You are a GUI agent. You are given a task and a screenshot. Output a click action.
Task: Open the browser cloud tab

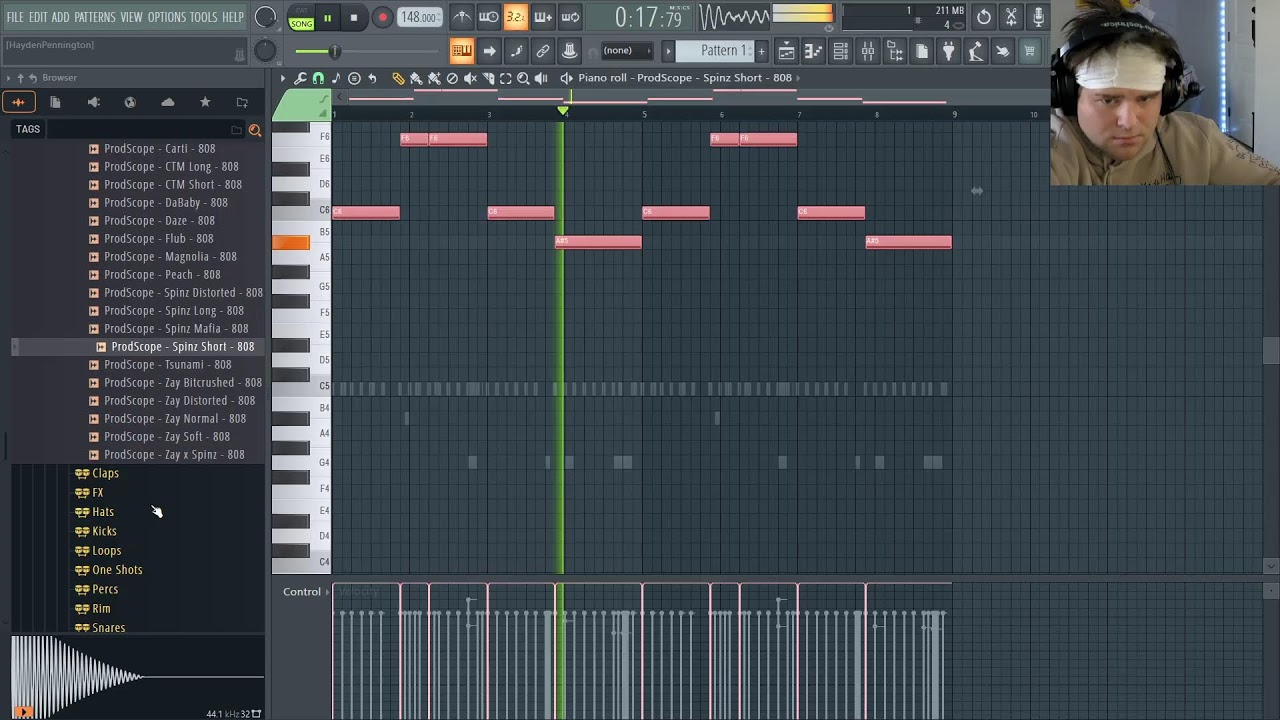pyautogui.click(x=167, y=102)
